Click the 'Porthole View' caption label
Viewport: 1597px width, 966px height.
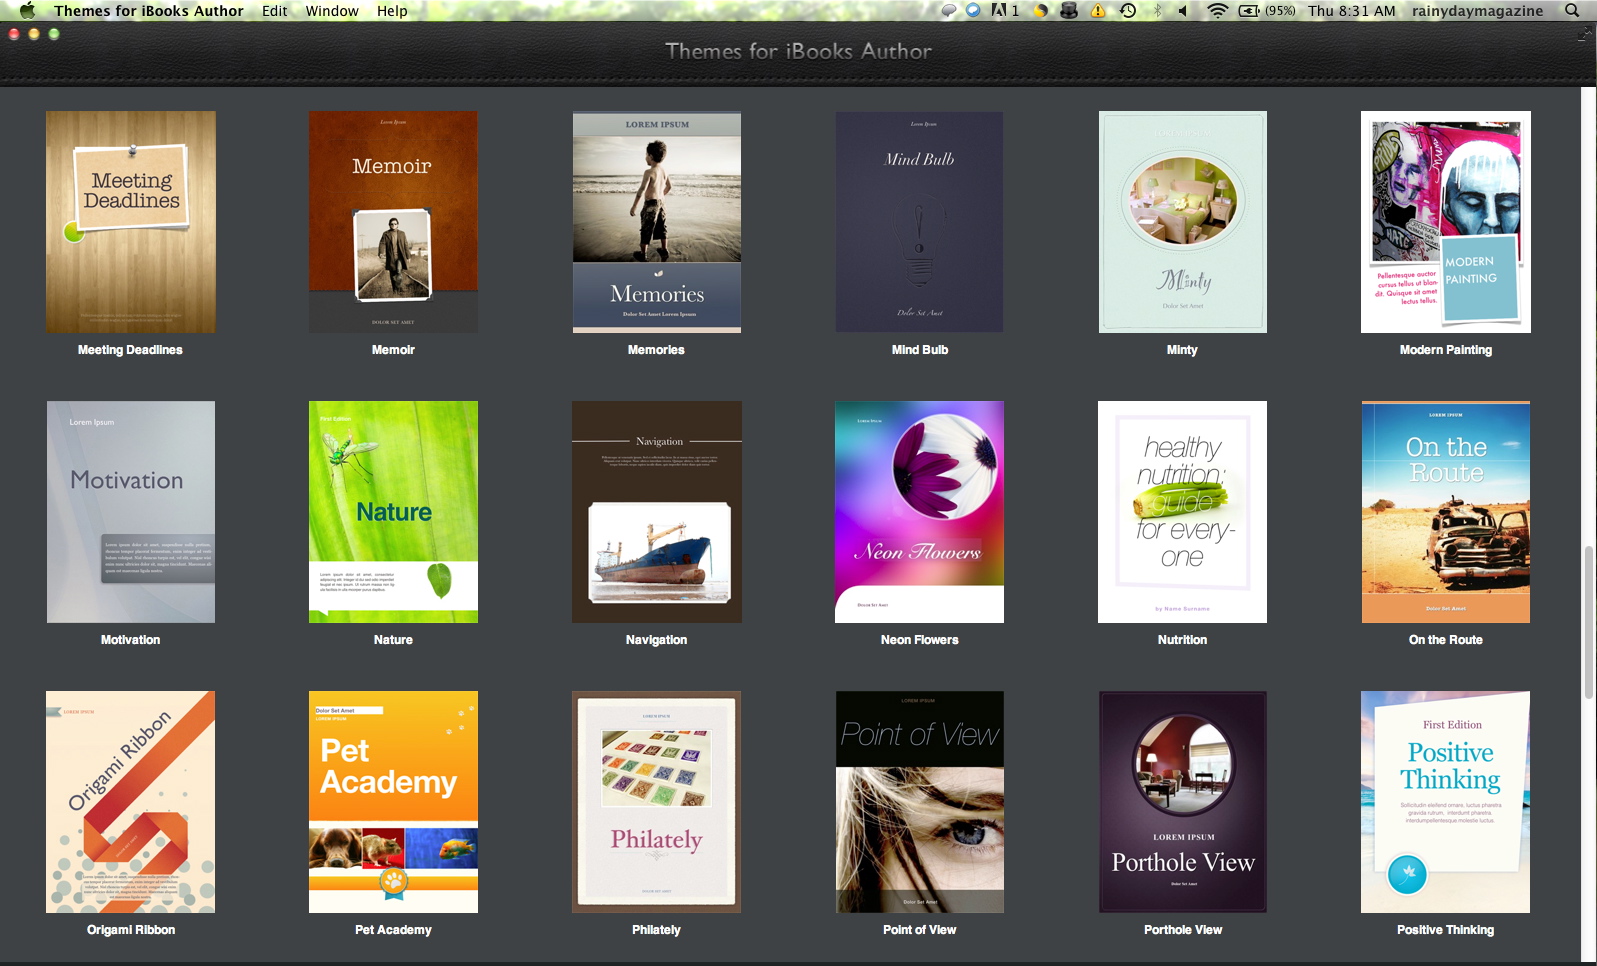[1183, 930]
